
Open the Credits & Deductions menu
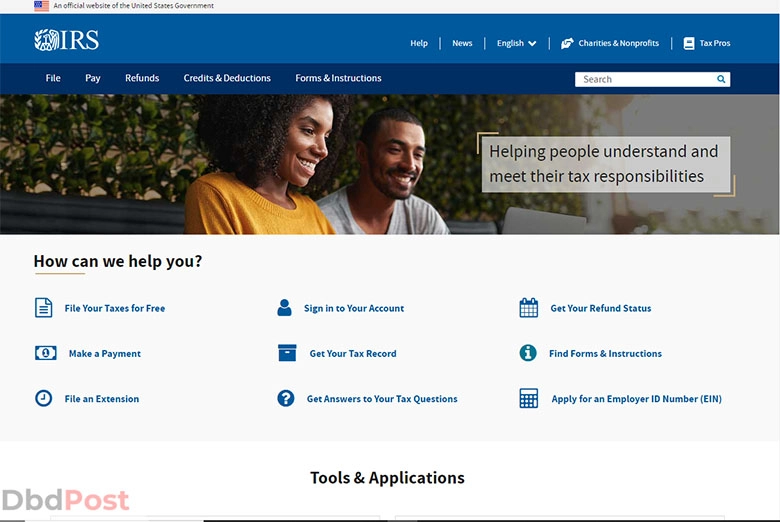227,78
